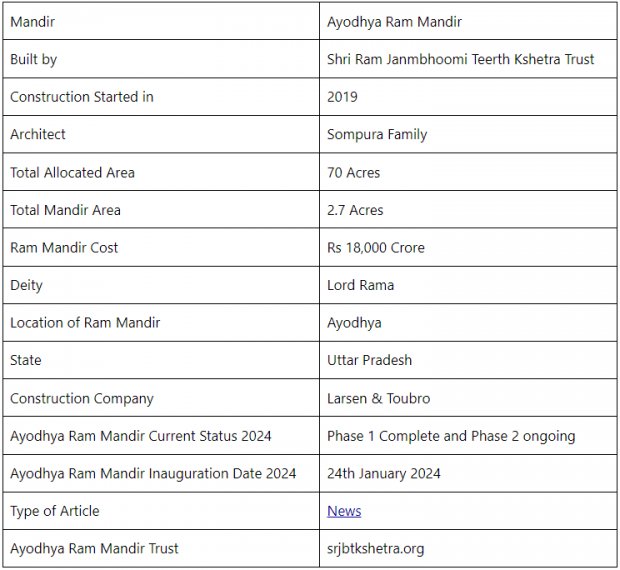Select the 'Type of Article' label
The width and height of the screenshot is (620, 570).
click(55, 511)
